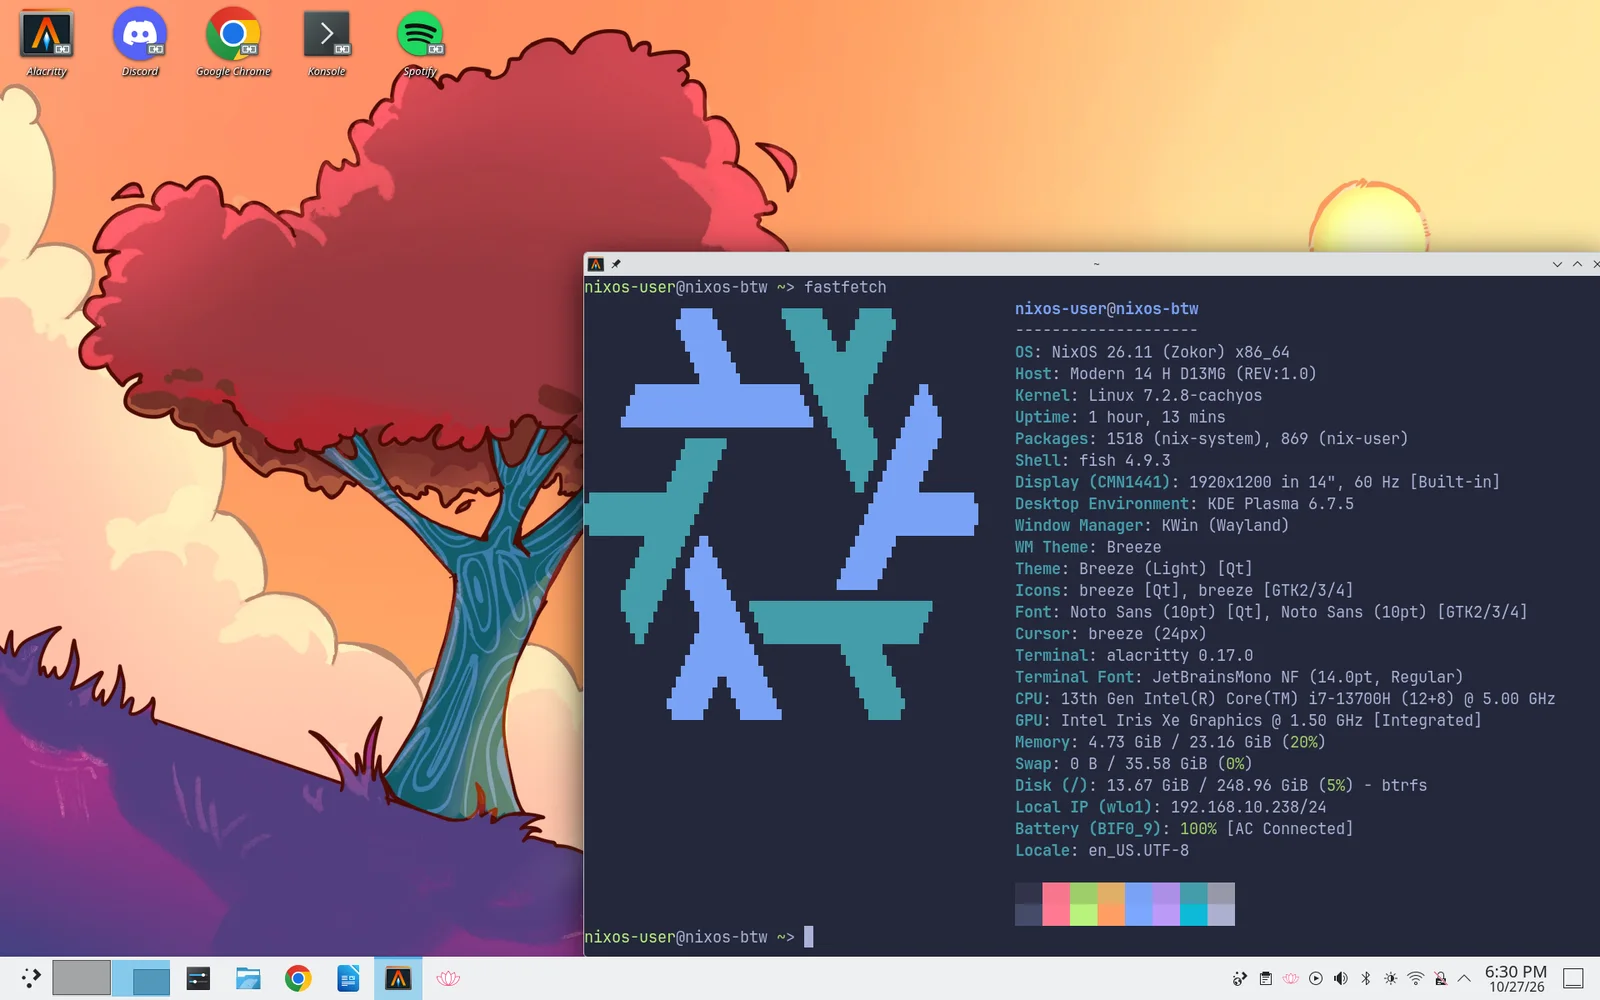The image size is (1600, 1000).
Task: Switch to the second virtual desktop in pager
Action: click(141, 978)
